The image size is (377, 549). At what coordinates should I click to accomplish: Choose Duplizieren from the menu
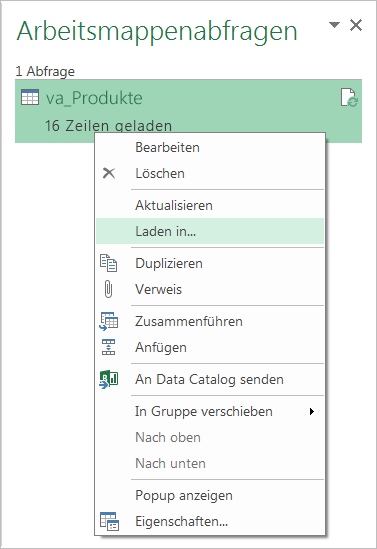tap(210, 263)
